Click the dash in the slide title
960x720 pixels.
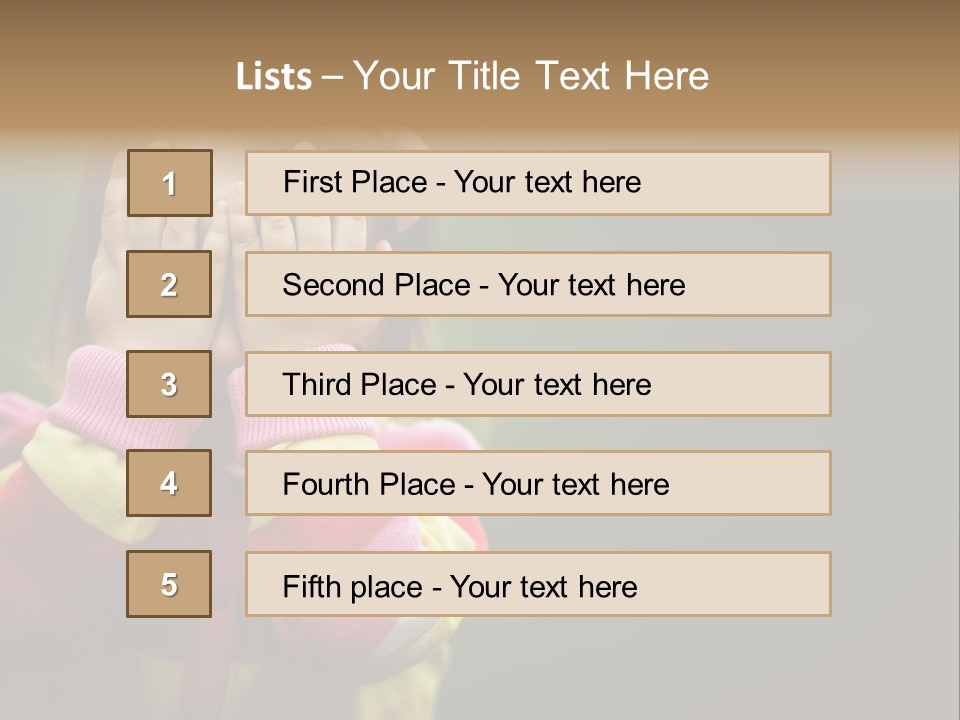pyautogui.click(x=332, y=78)
